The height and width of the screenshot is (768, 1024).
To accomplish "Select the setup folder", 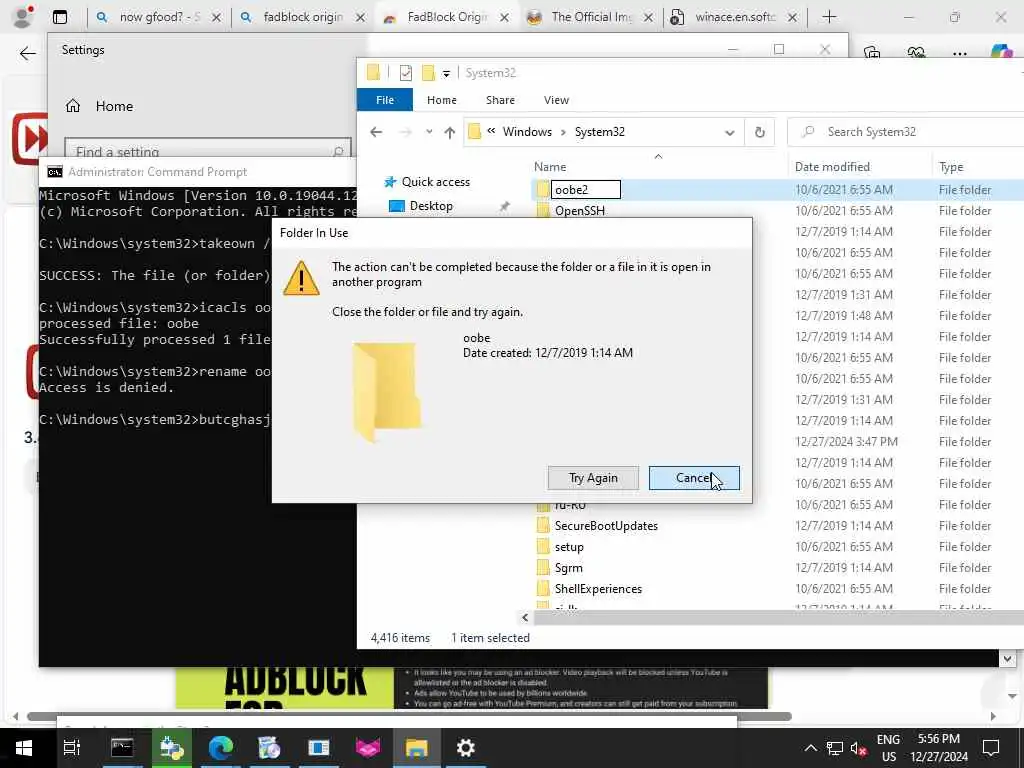I will [x=569, y=547].
